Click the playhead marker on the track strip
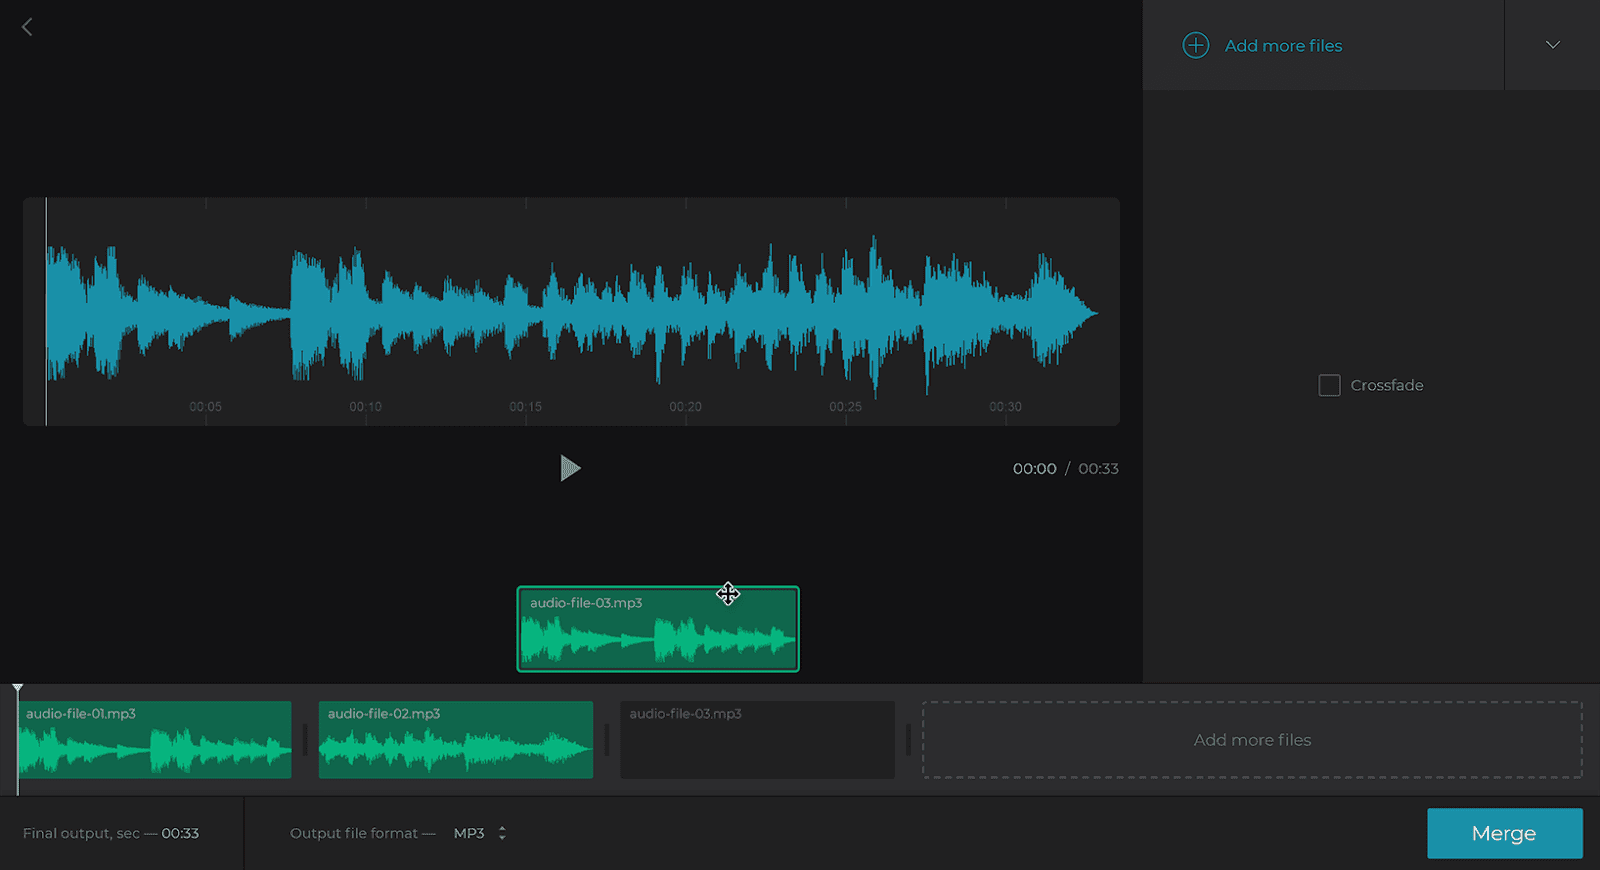1600x870 pixels. 18,689
